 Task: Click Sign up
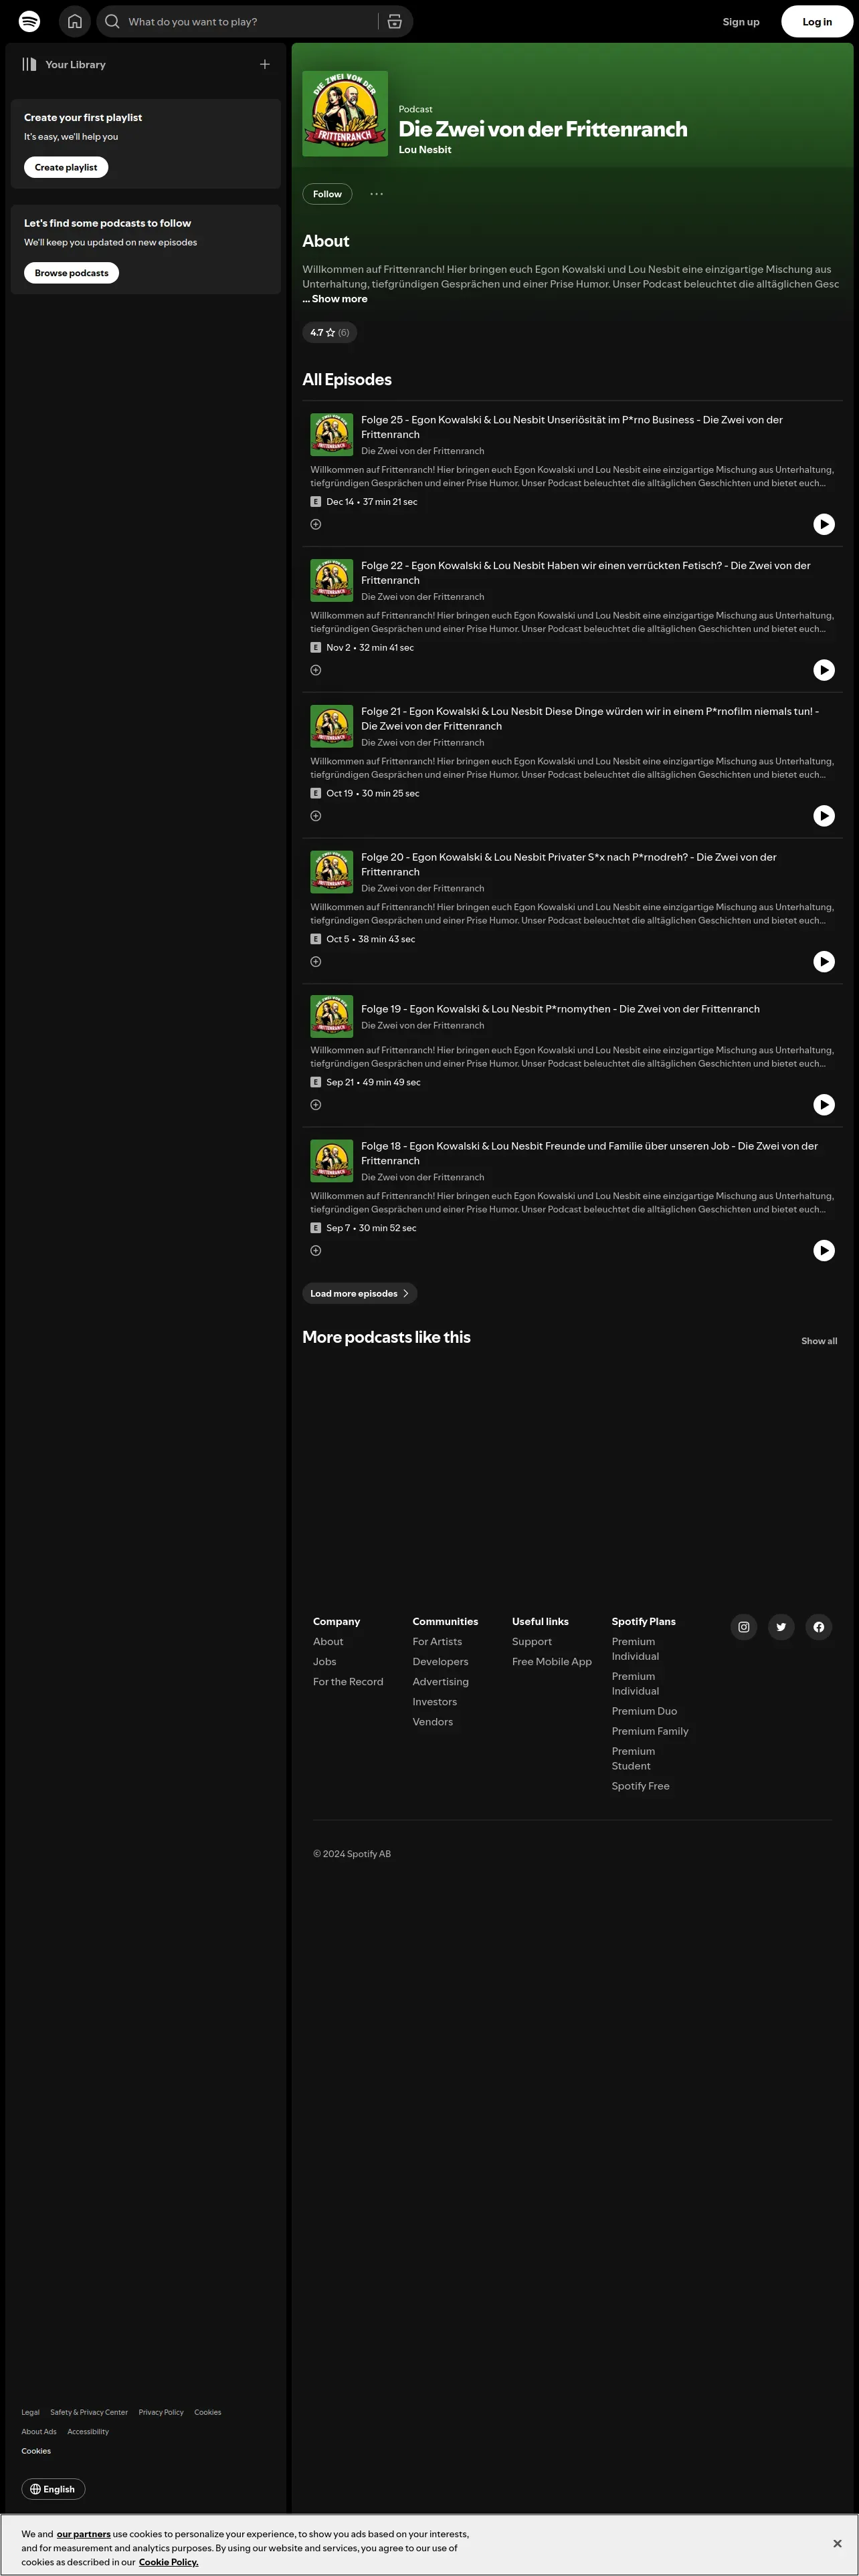tap(741, 21)
